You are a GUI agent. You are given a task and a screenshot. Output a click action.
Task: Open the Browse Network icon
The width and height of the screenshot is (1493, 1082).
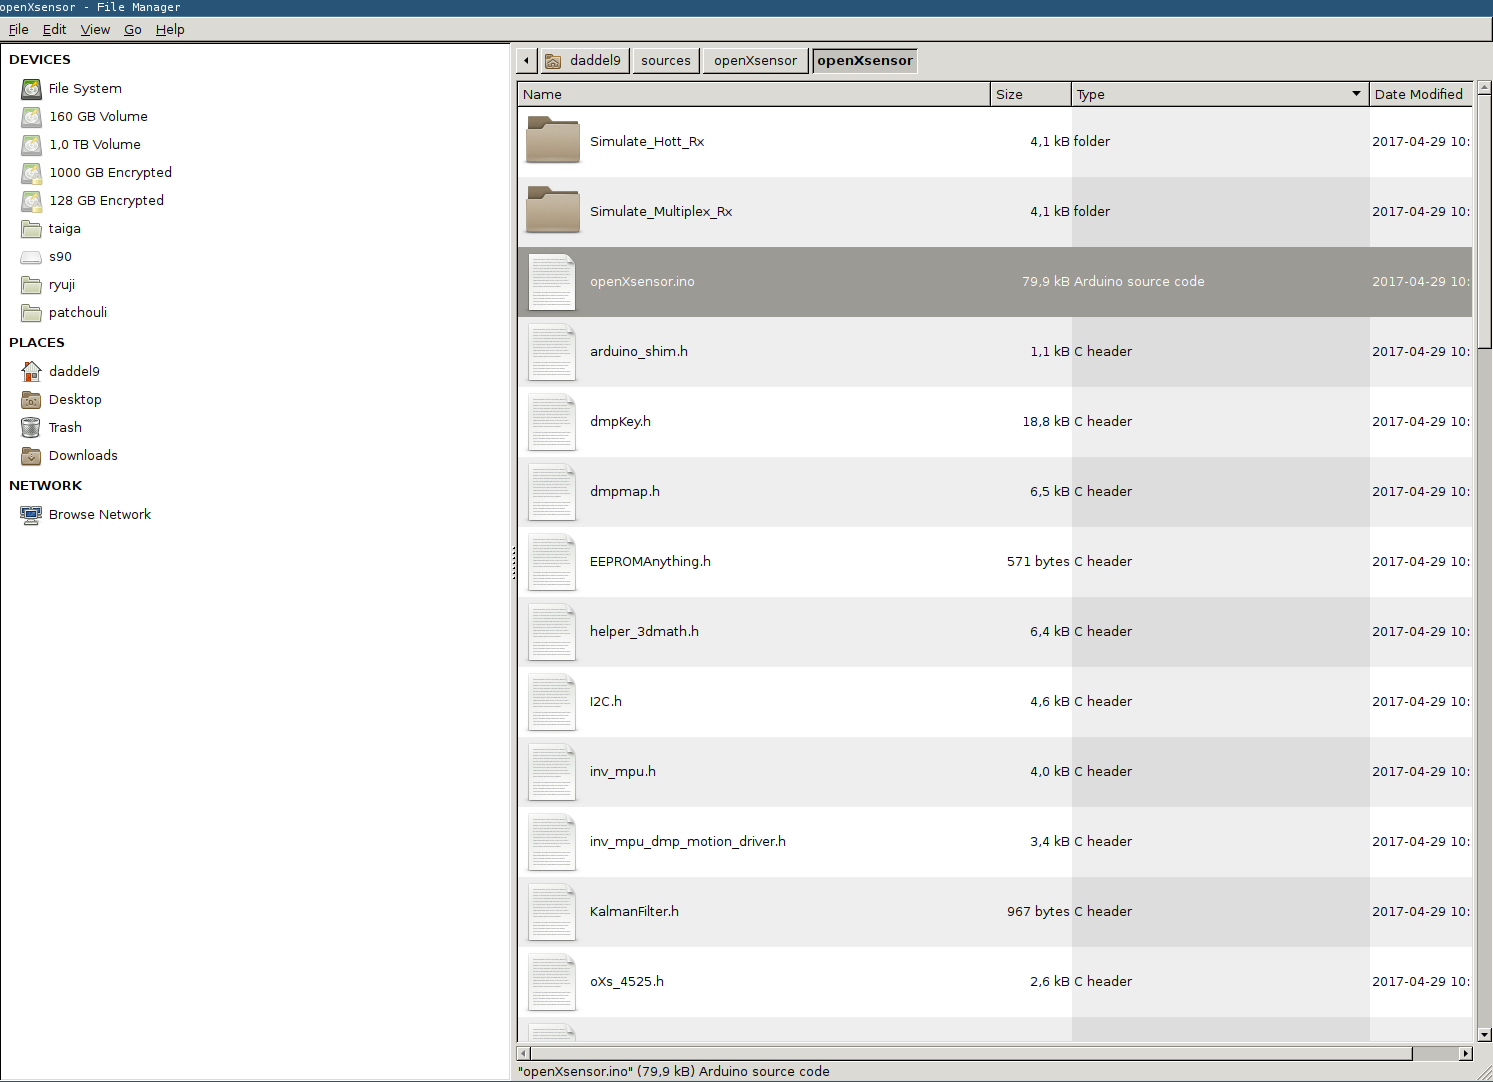coord(31,515)
